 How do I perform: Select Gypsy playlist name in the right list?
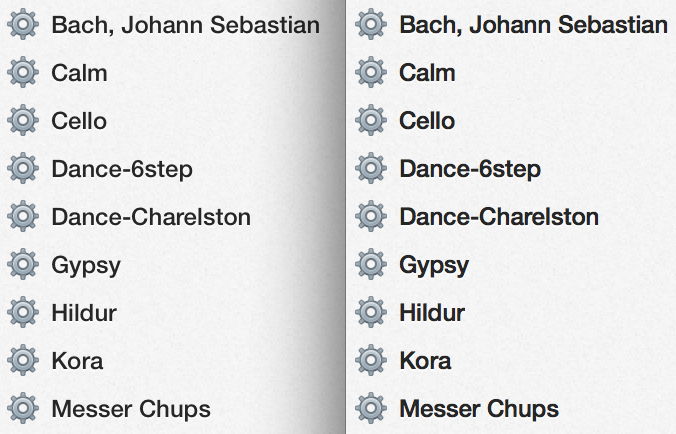(434, 266)
